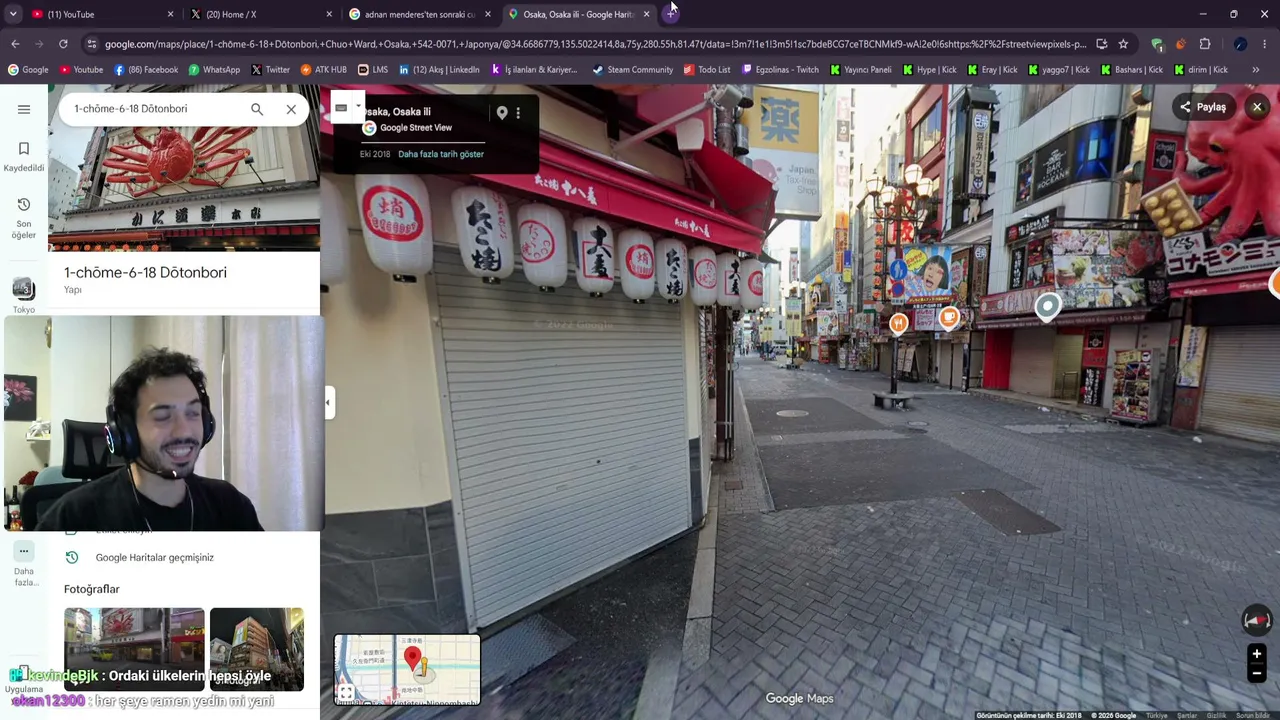Click into the 1-chōme-6-18 Dōtonbori search field
Viewport: 1280px width, 720px height.
pos(155,109)
